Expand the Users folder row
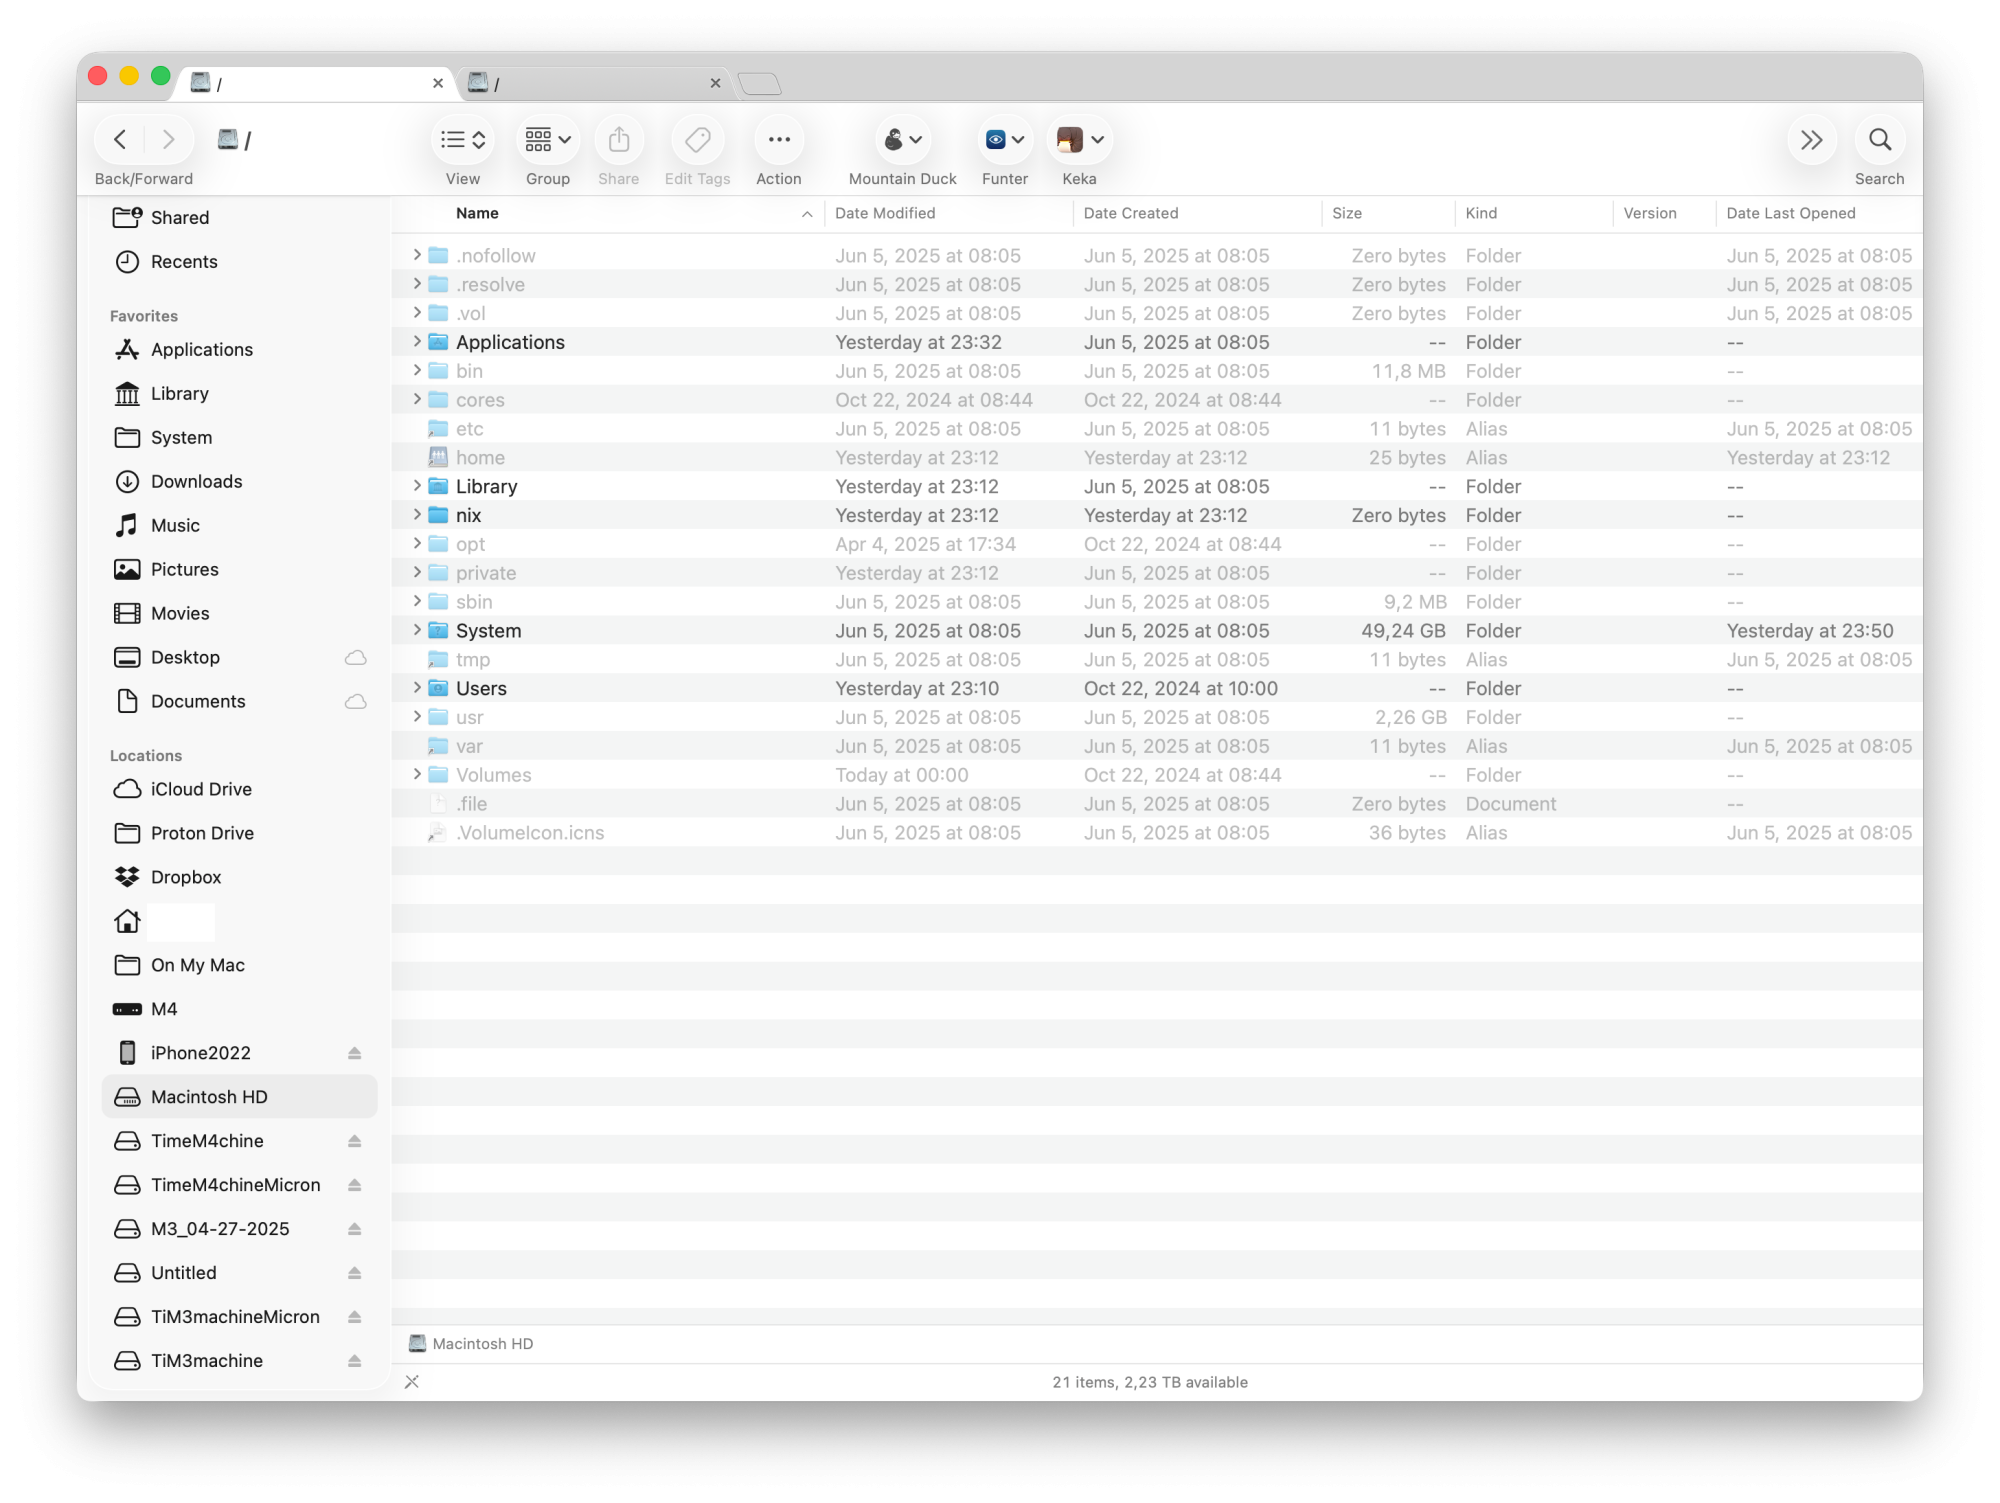 tap(417, 688)
